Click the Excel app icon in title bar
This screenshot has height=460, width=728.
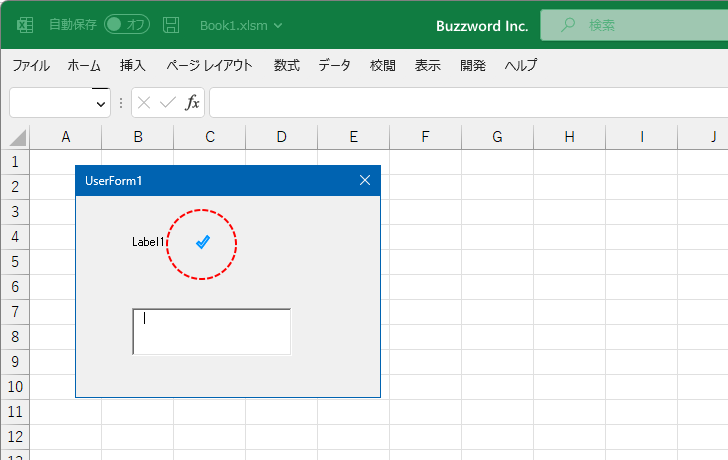click(x=25, y=25)
